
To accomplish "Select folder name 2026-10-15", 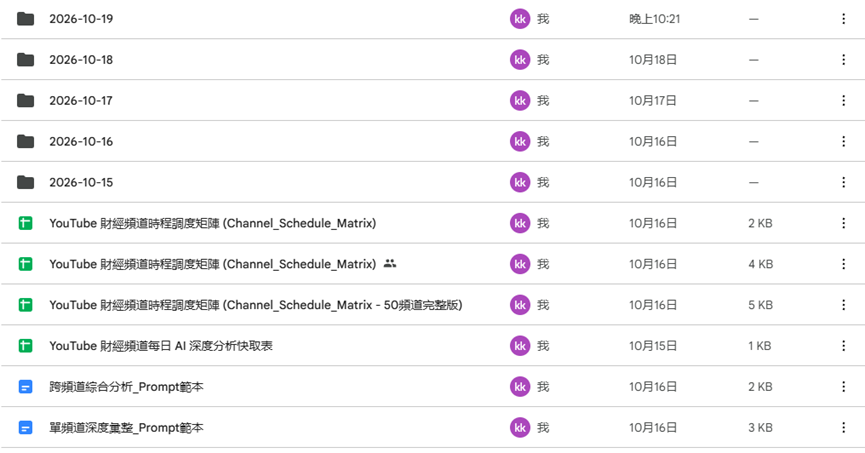I will tap(81, 182).
